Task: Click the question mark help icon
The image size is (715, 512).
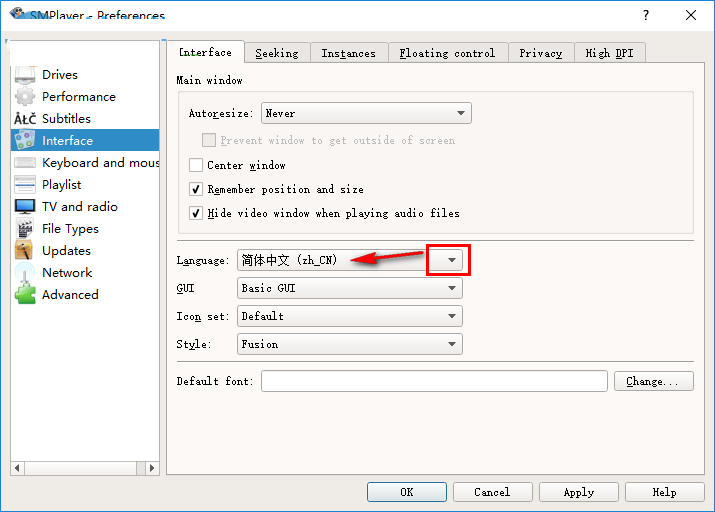Action: pos(646,16)
